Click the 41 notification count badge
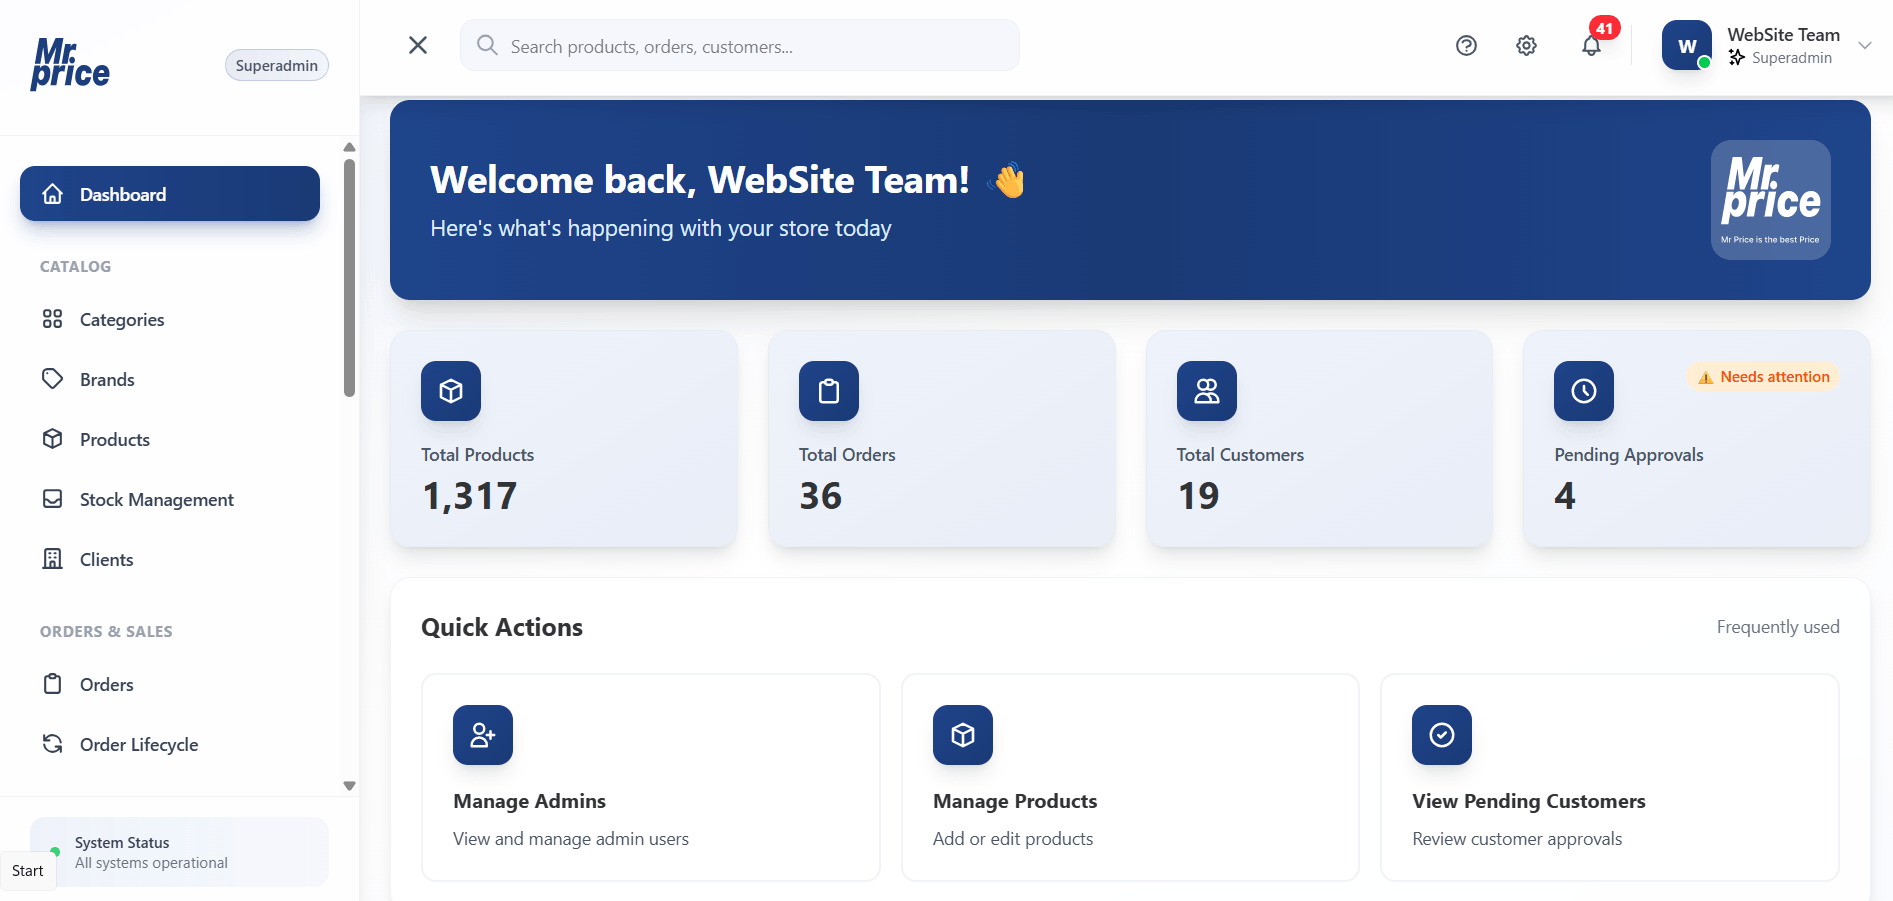 pos(1605,28)
